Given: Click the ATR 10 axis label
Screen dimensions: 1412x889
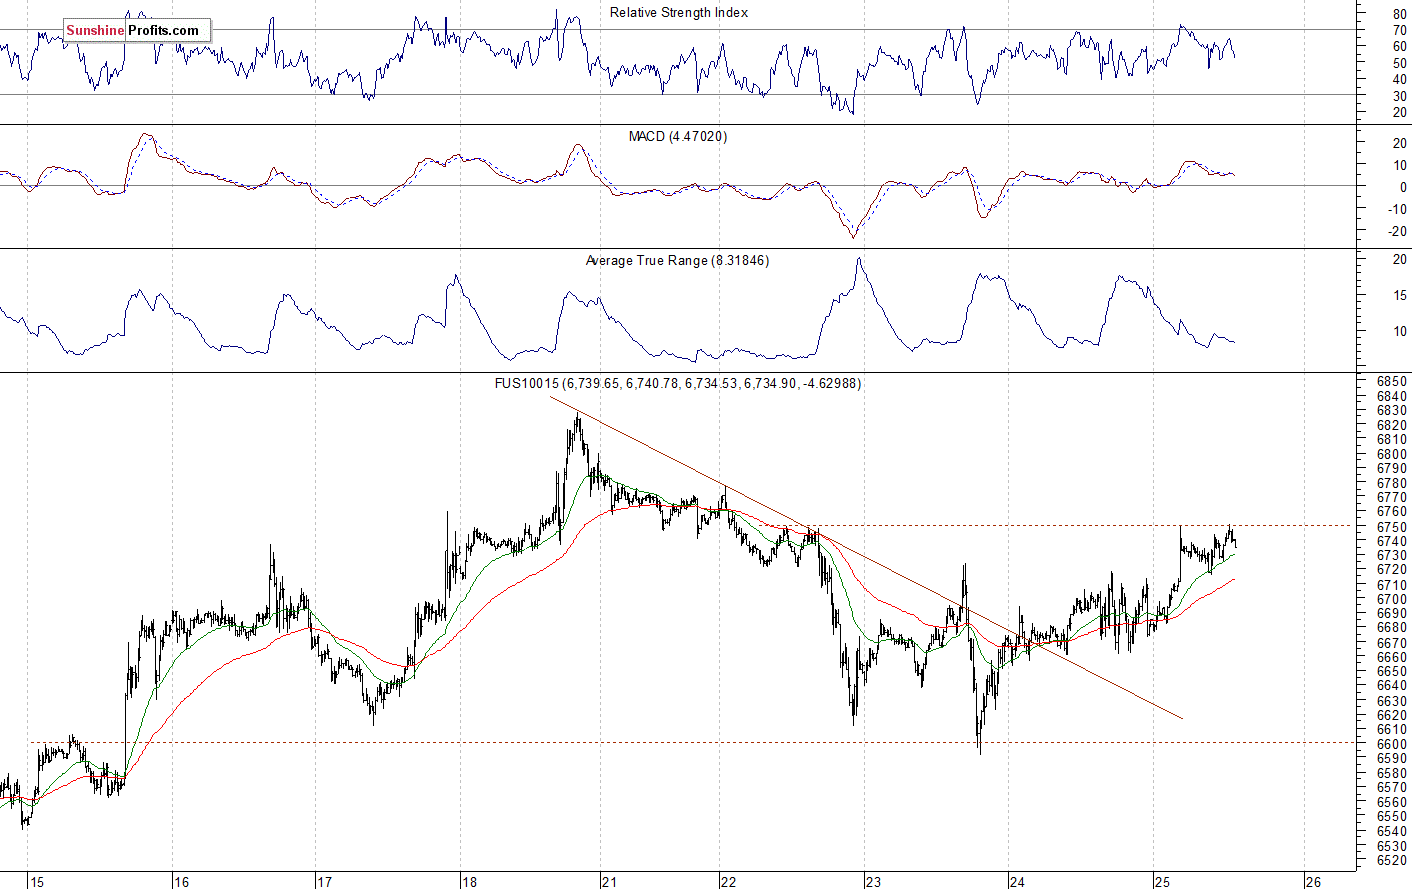Looking at the screenshot, I should [x=1400, y=331].
